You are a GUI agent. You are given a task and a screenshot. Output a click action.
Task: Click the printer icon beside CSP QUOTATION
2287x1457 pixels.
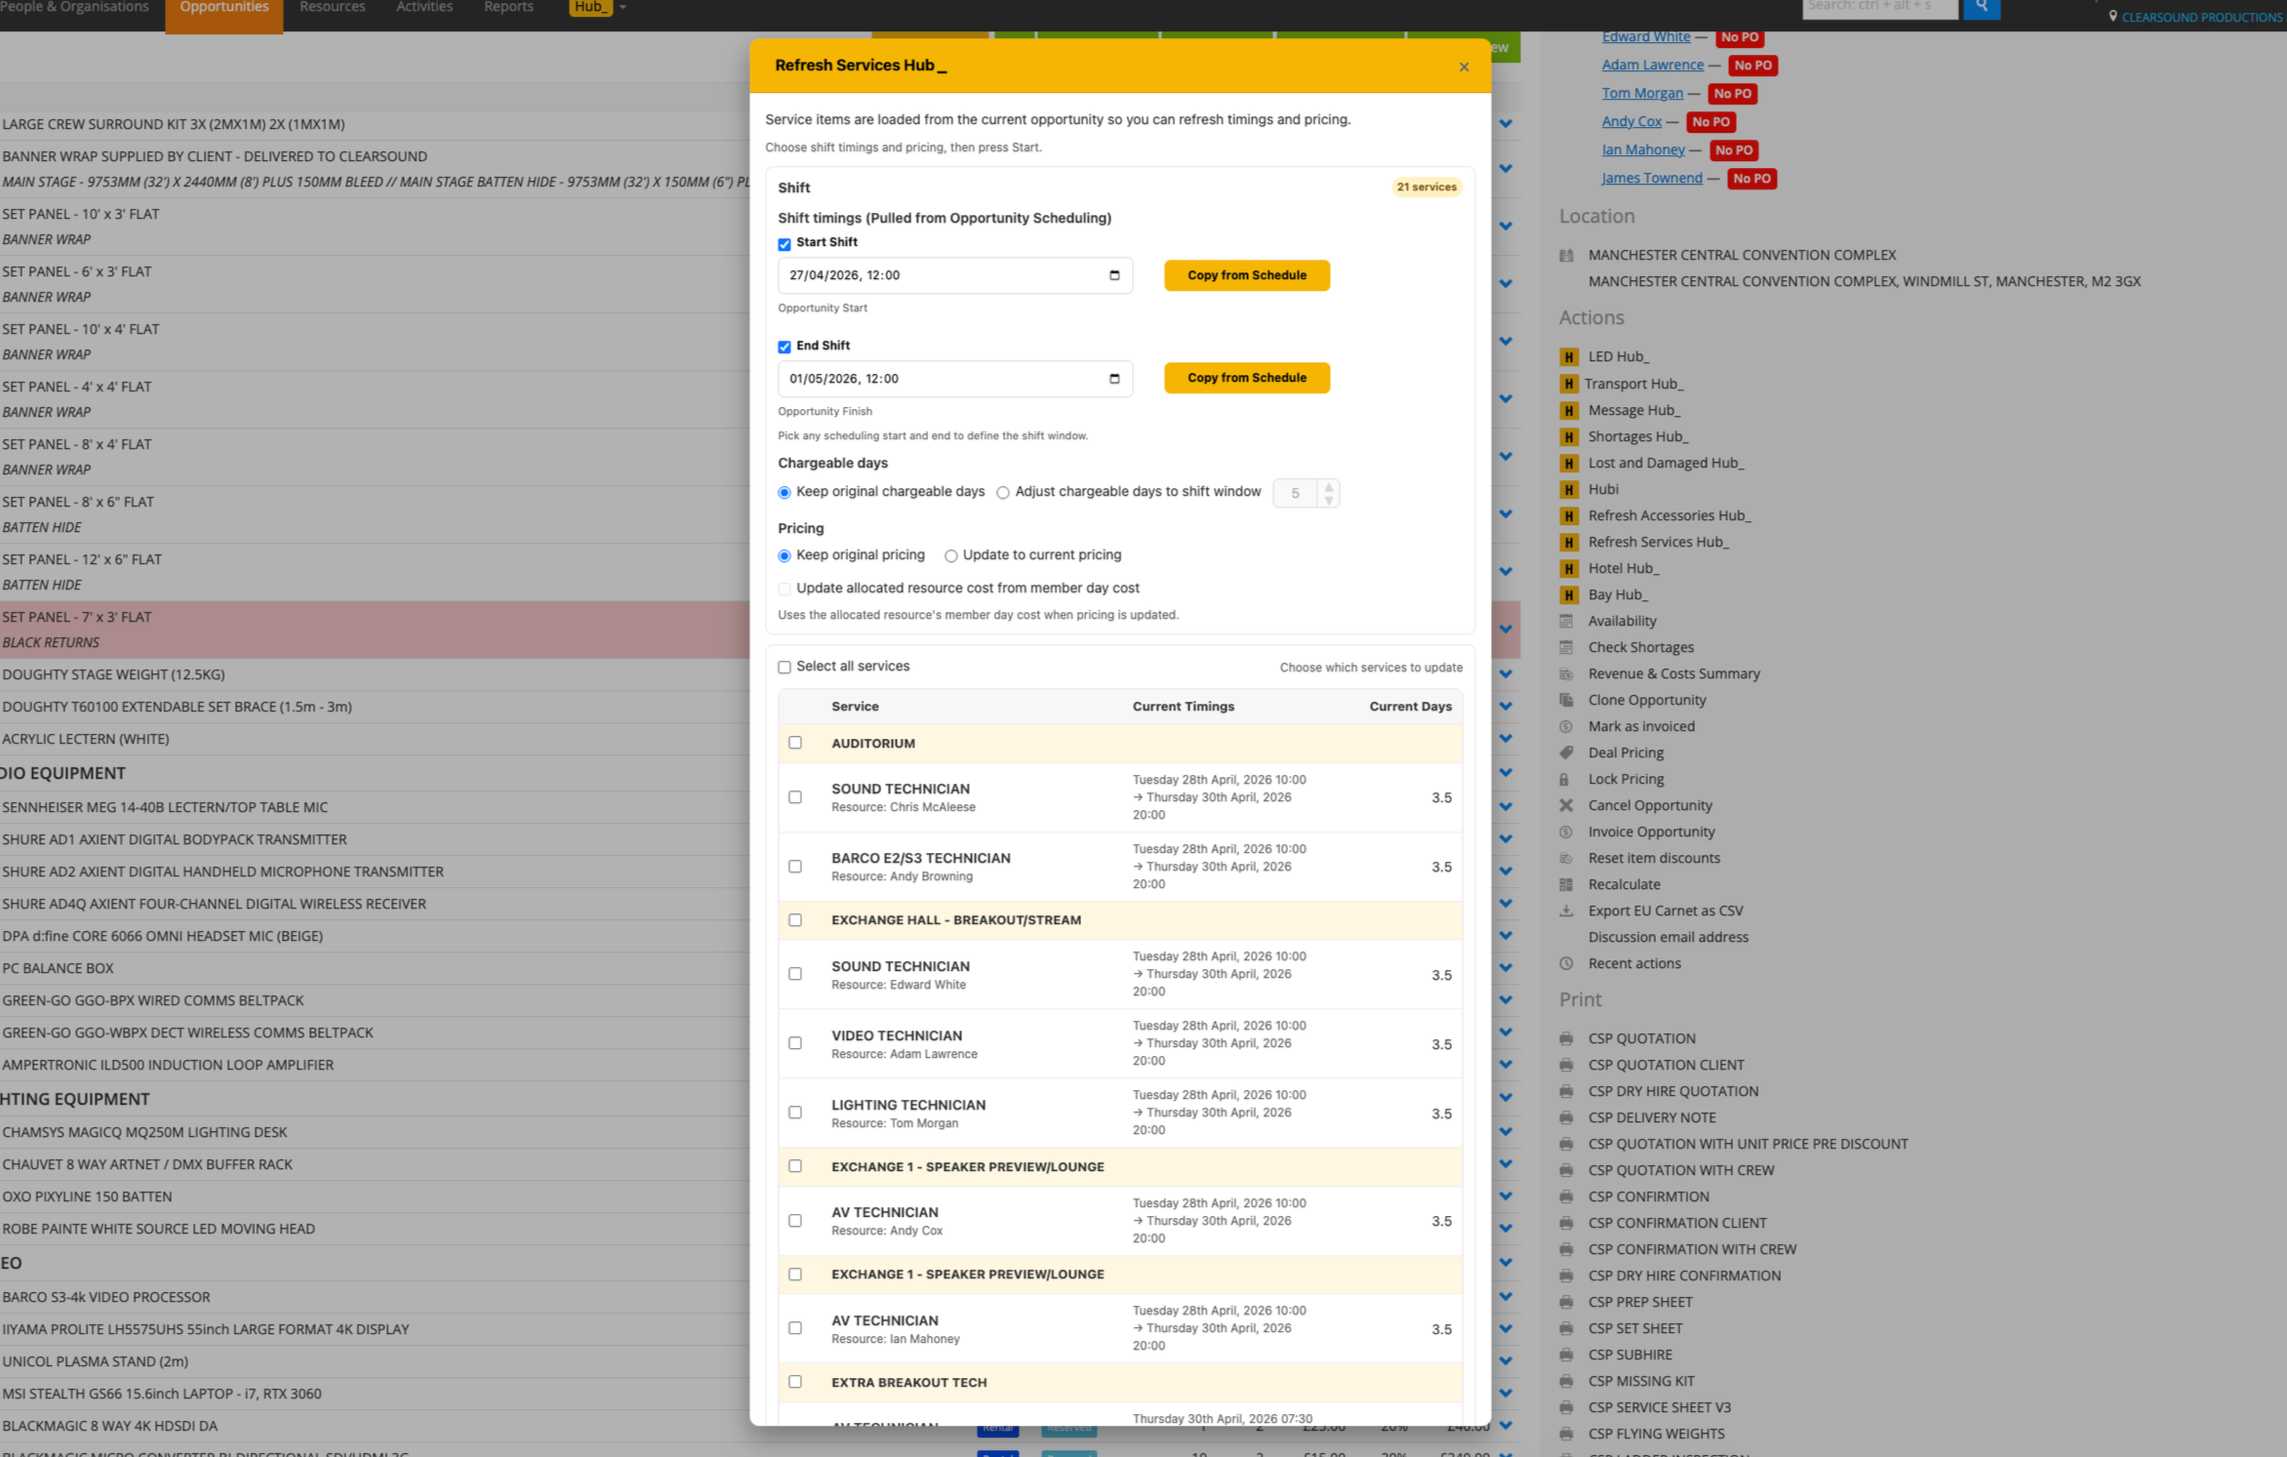pos(1566,1038)
